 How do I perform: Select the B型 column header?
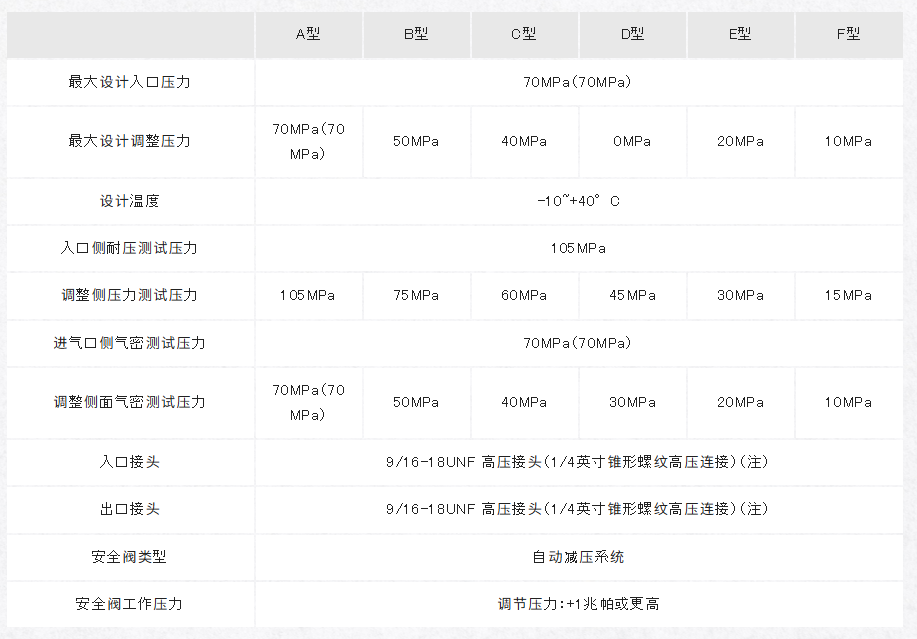click(416, 34)
